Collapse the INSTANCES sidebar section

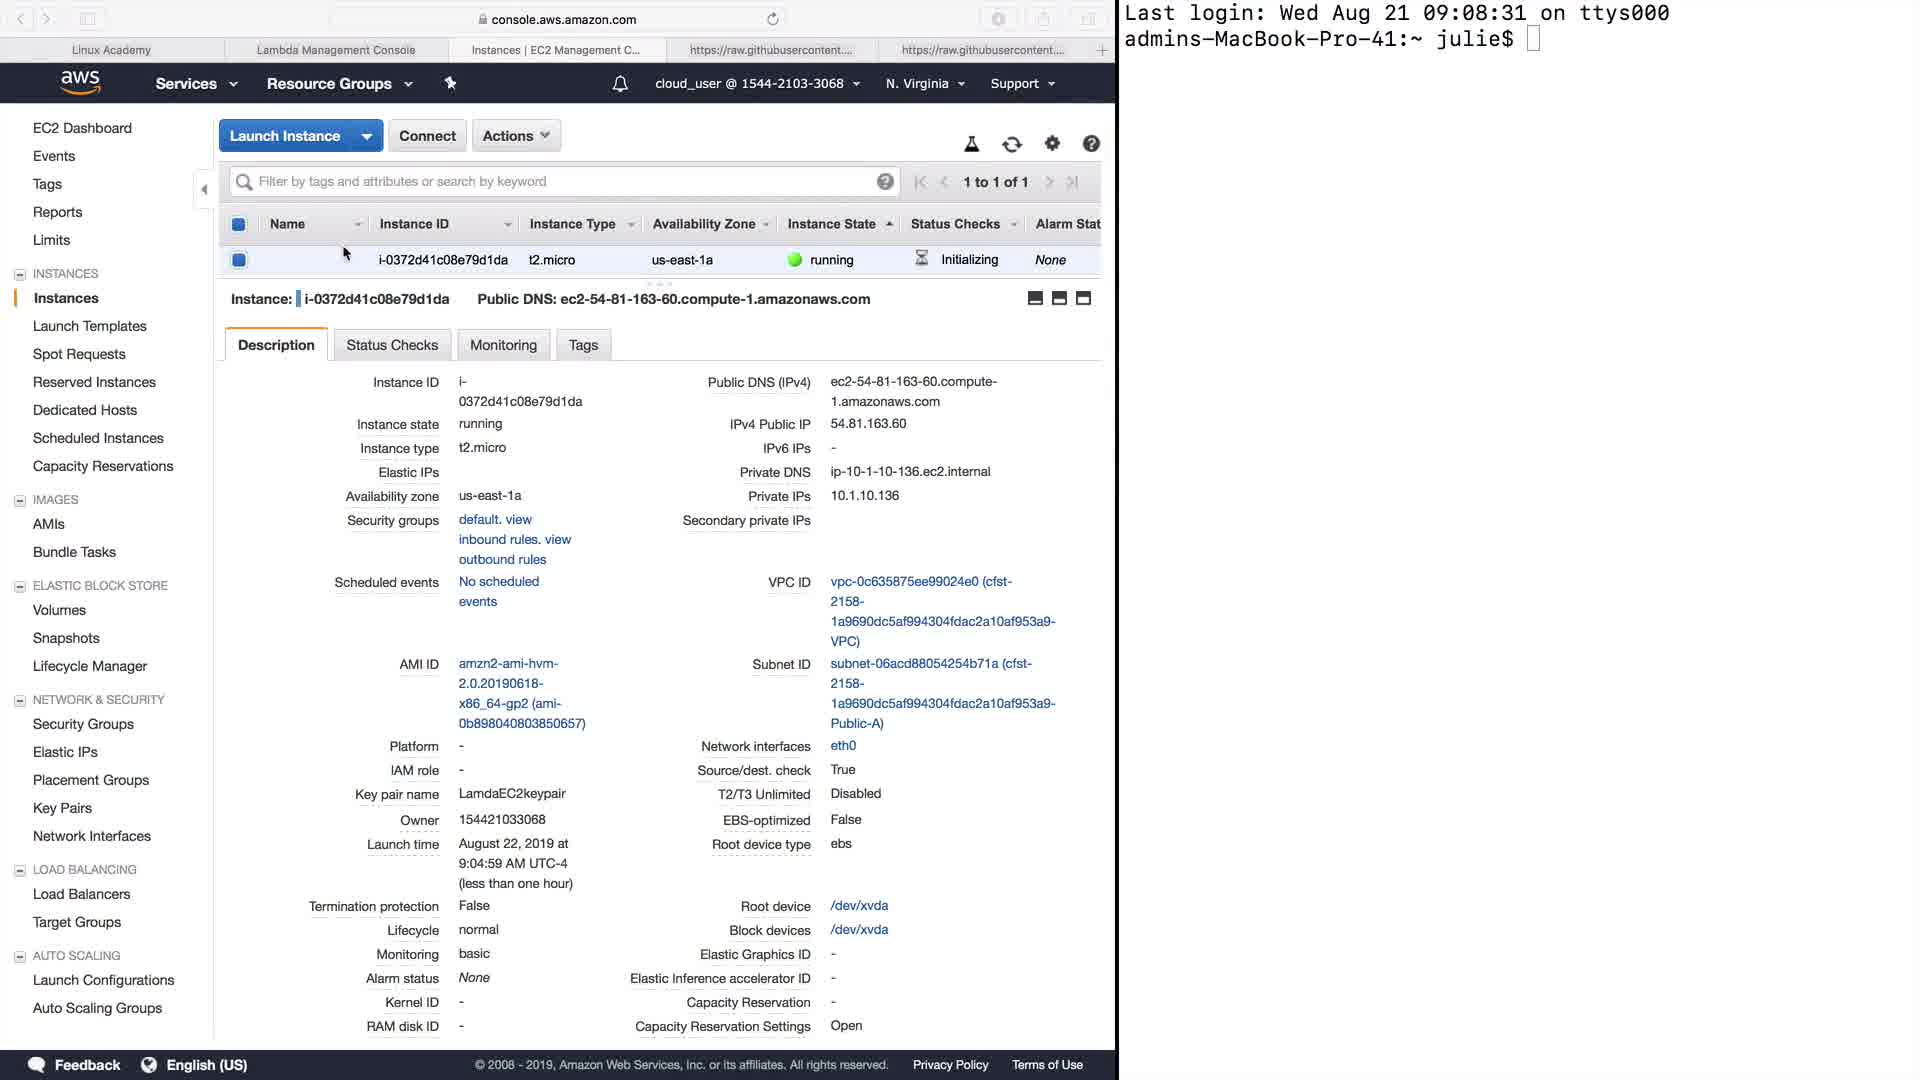[19, 274]
